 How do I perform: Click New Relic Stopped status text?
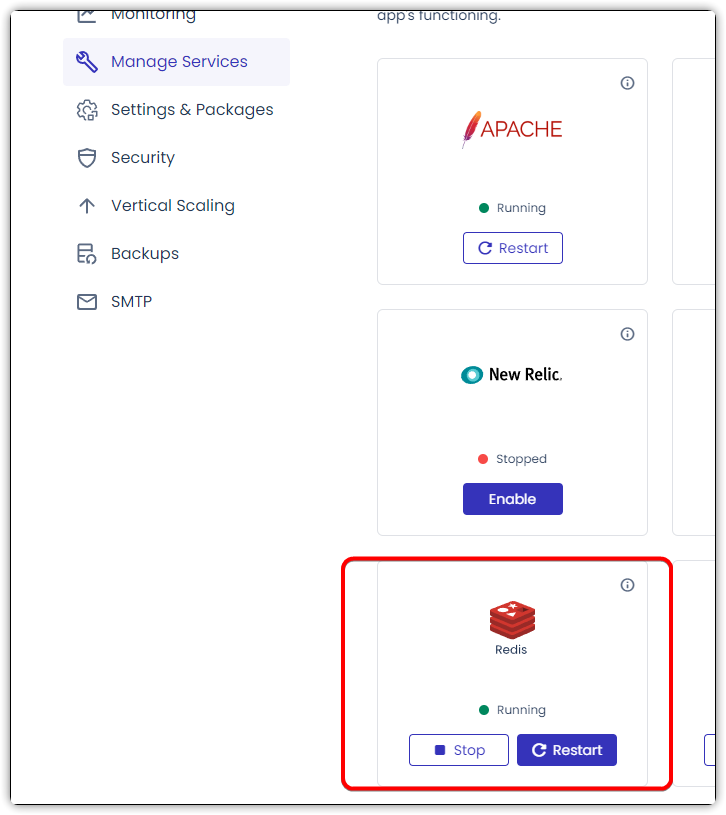tap(521, 459)
